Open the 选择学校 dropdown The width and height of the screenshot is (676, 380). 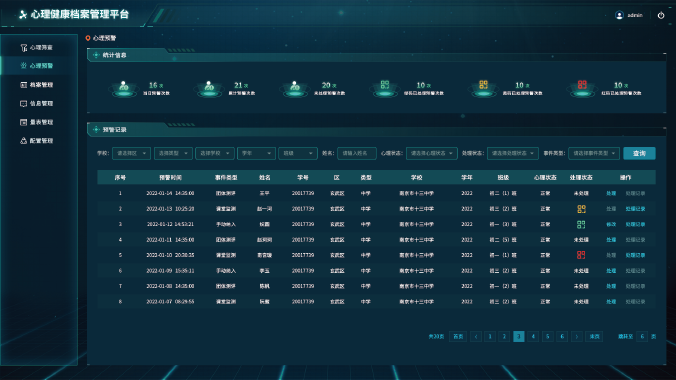click(x=215, y=153)
